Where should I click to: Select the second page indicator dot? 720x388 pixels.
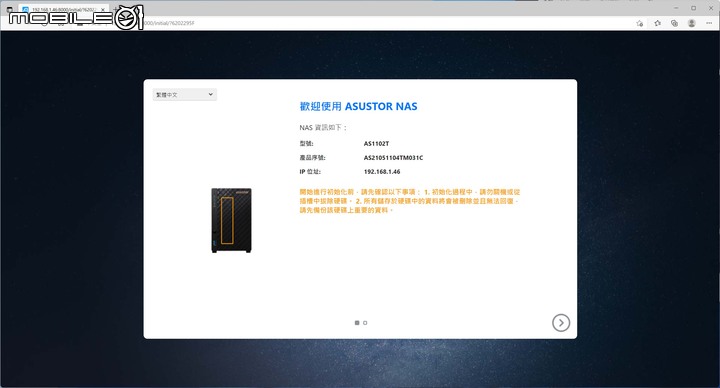[365, 323]
